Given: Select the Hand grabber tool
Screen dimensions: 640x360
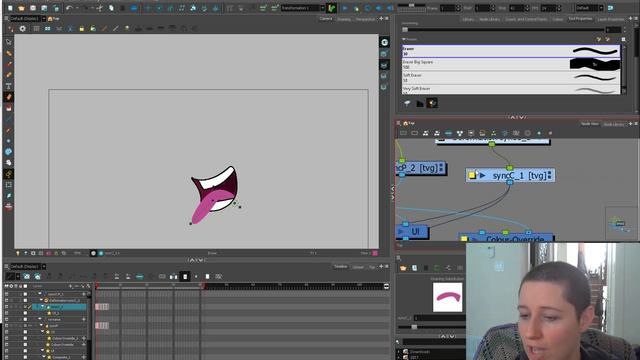Looking at the screenshot, I should (9, 163).
